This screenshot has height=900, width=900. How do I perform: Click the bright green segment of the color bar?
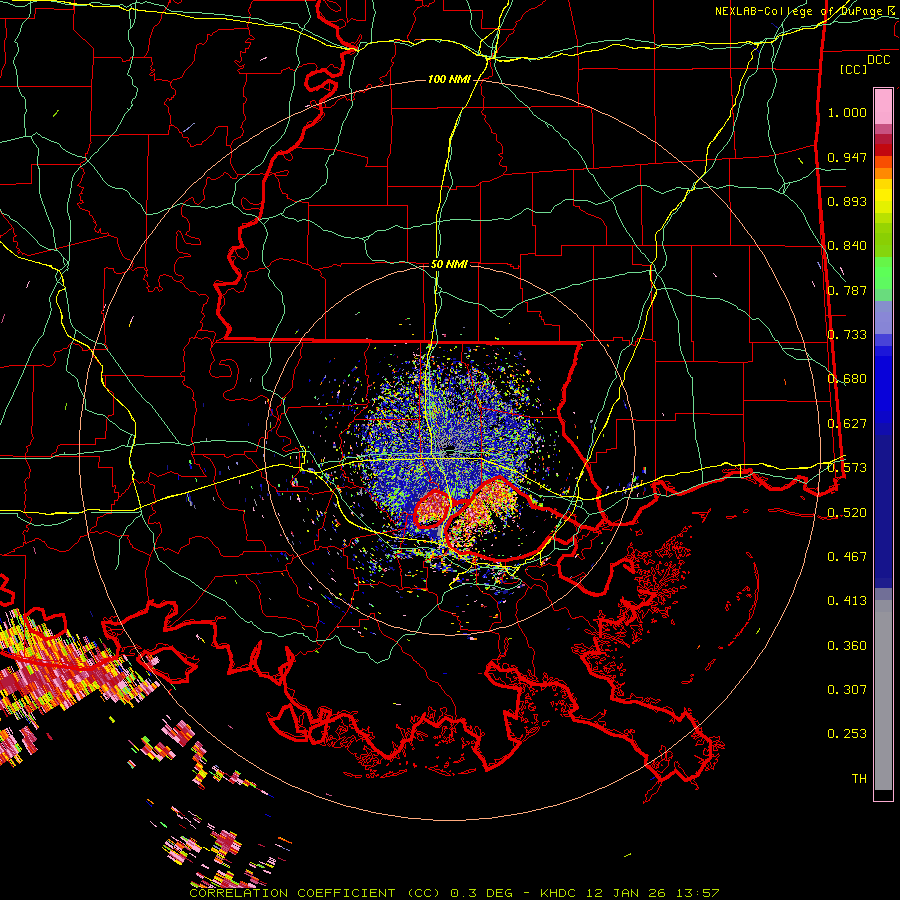pyautogui.click(x=883, y=273)
